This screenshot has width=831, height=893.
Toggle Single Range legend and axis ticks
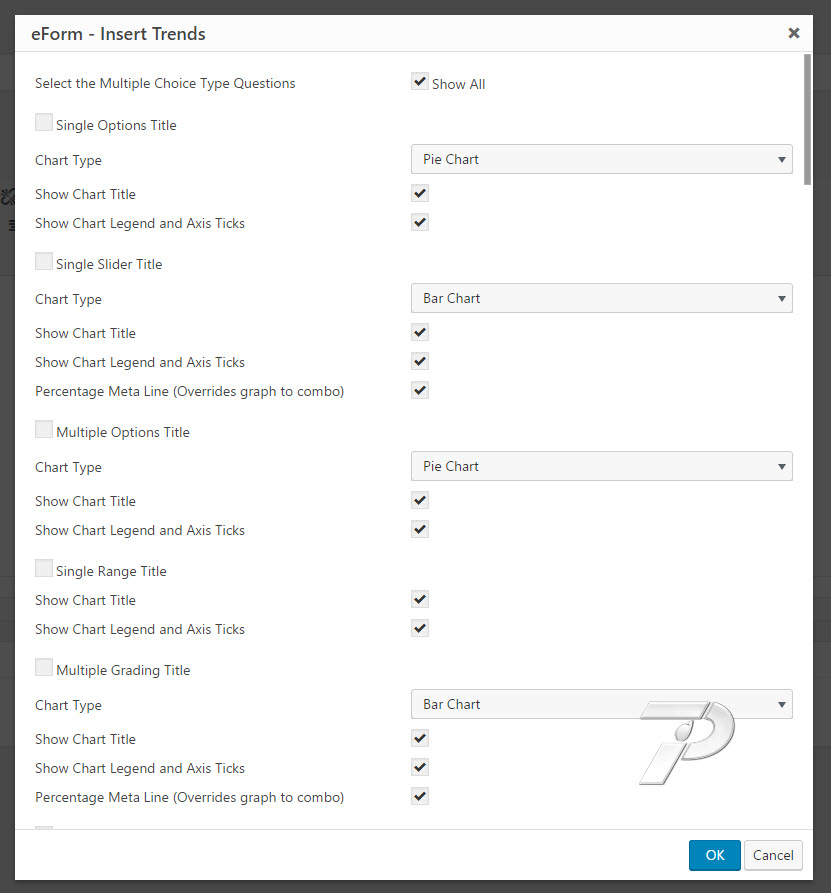420,629
